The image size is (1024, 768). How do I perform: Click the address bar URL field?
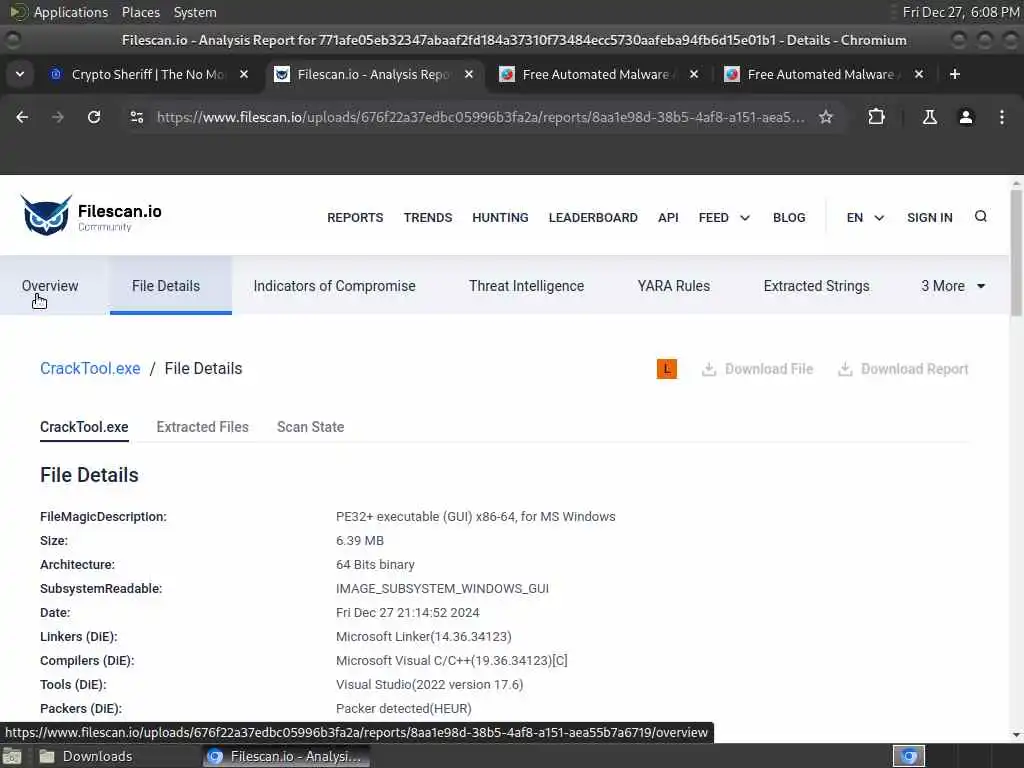click(480, 117)
